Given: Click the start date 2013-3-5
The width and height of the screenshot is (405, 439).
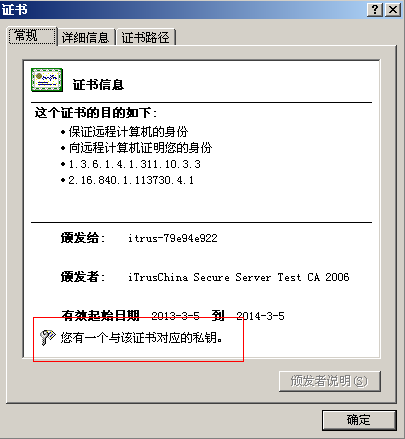Looking at the screenshot, I should (x=175, y=315).
